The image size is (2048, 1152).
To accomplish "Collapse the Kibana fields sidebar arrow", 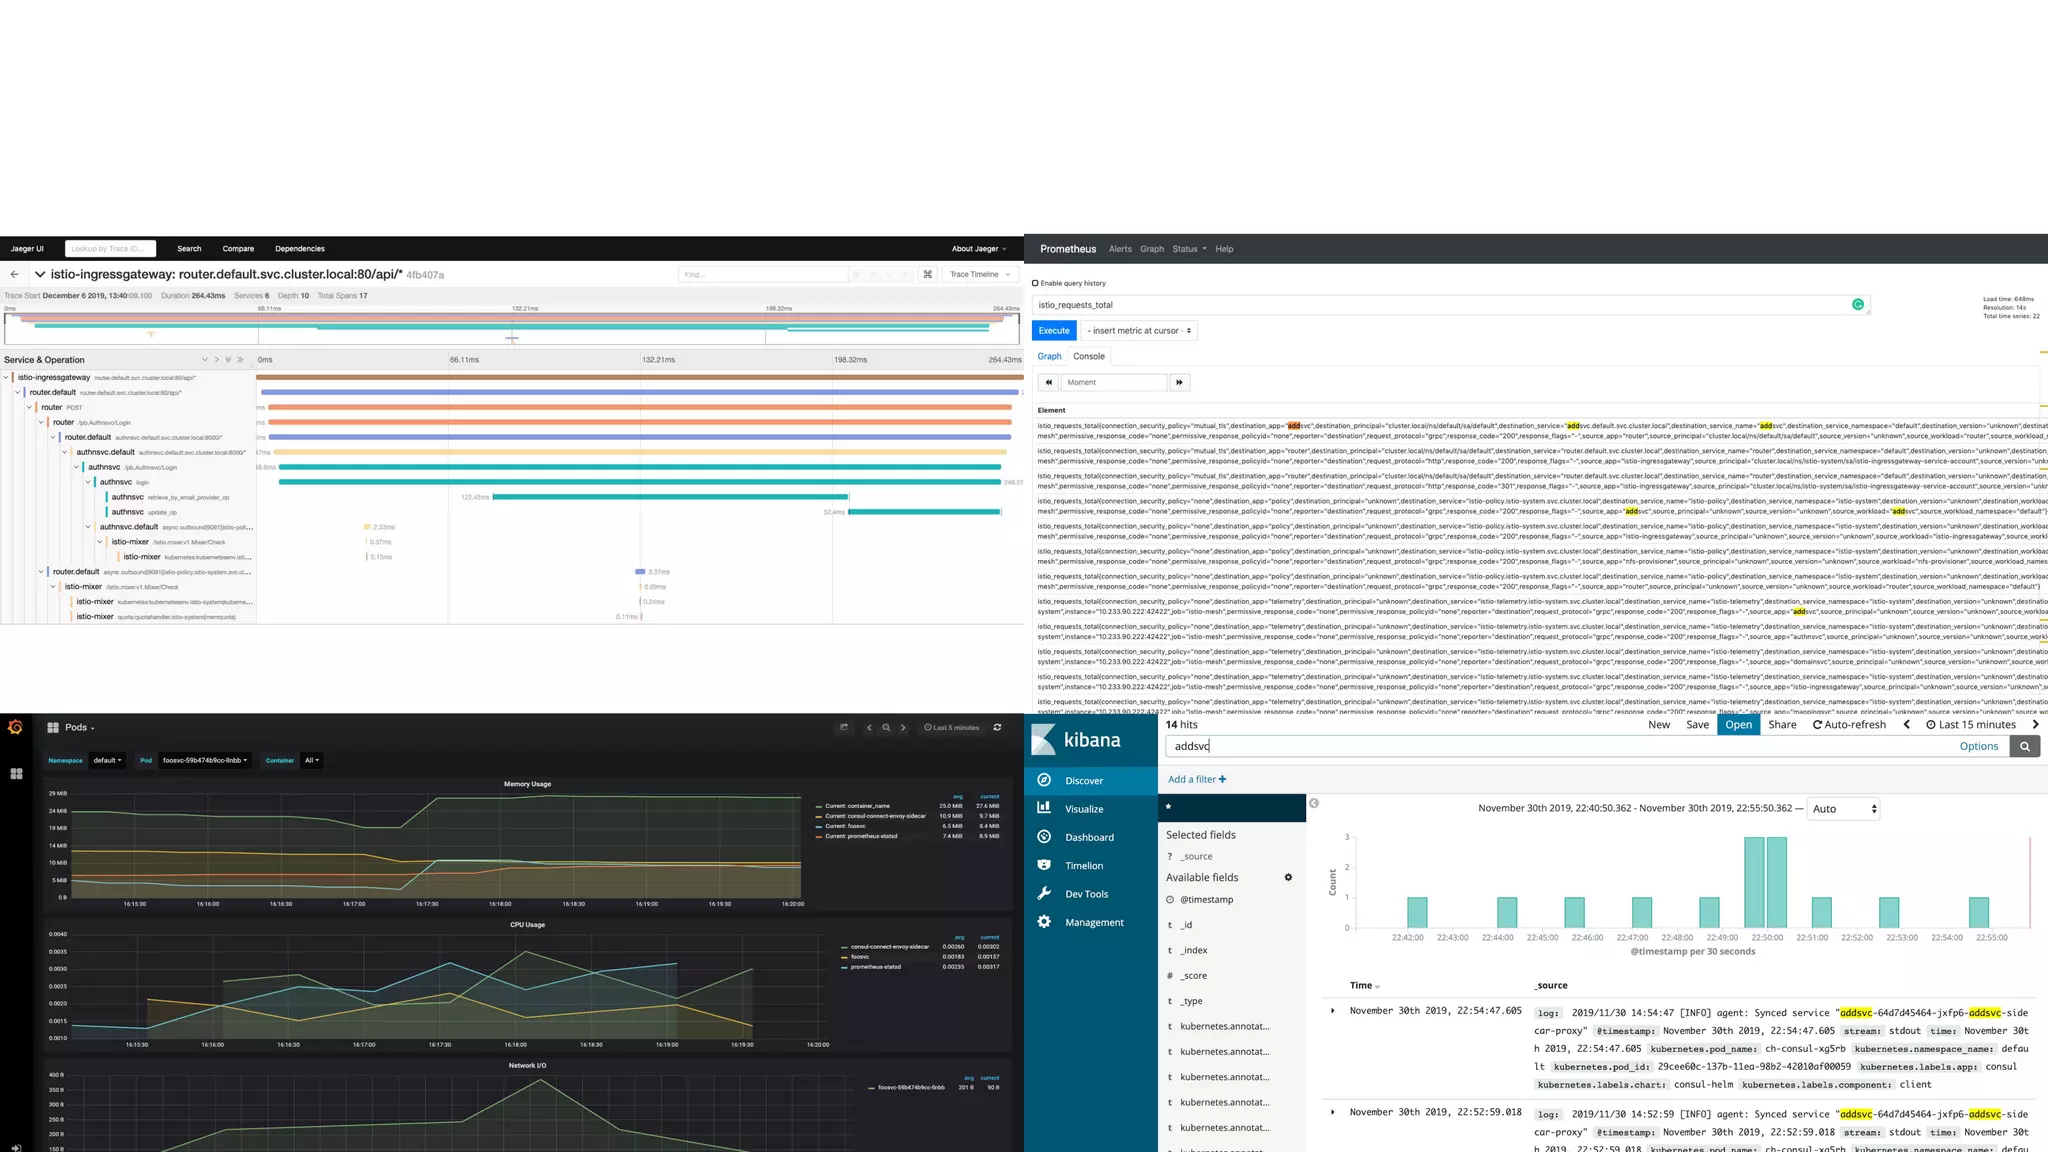I will coord(1314,803).
